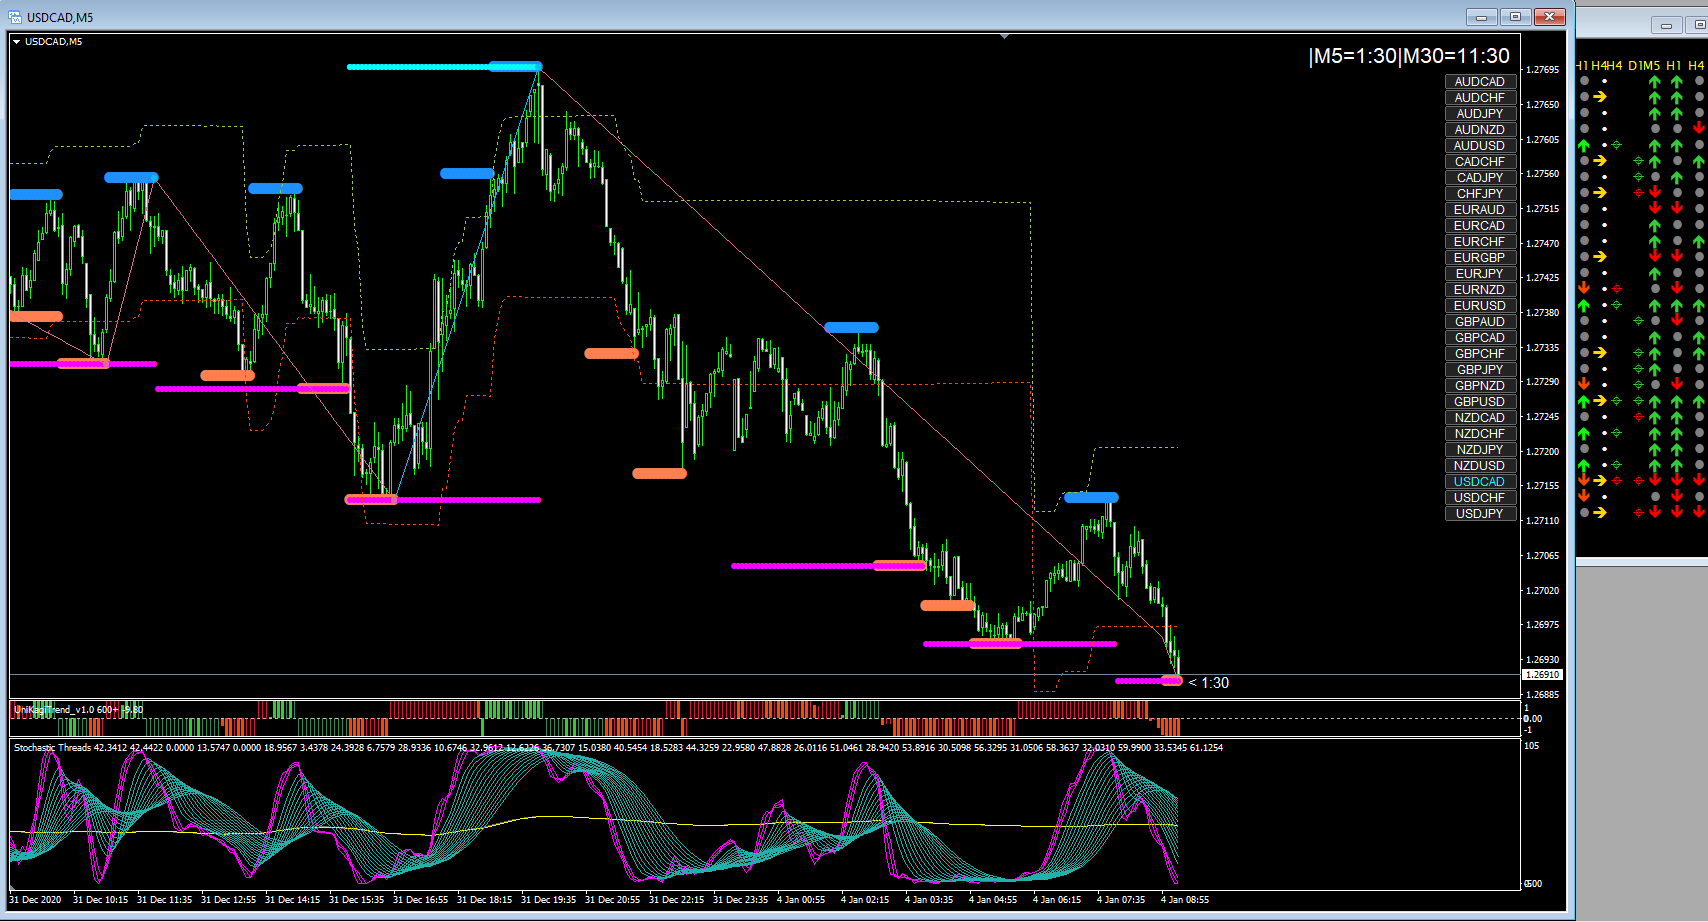
Task: Pick the EURCAD symbol button
Action: point(1480,226)
